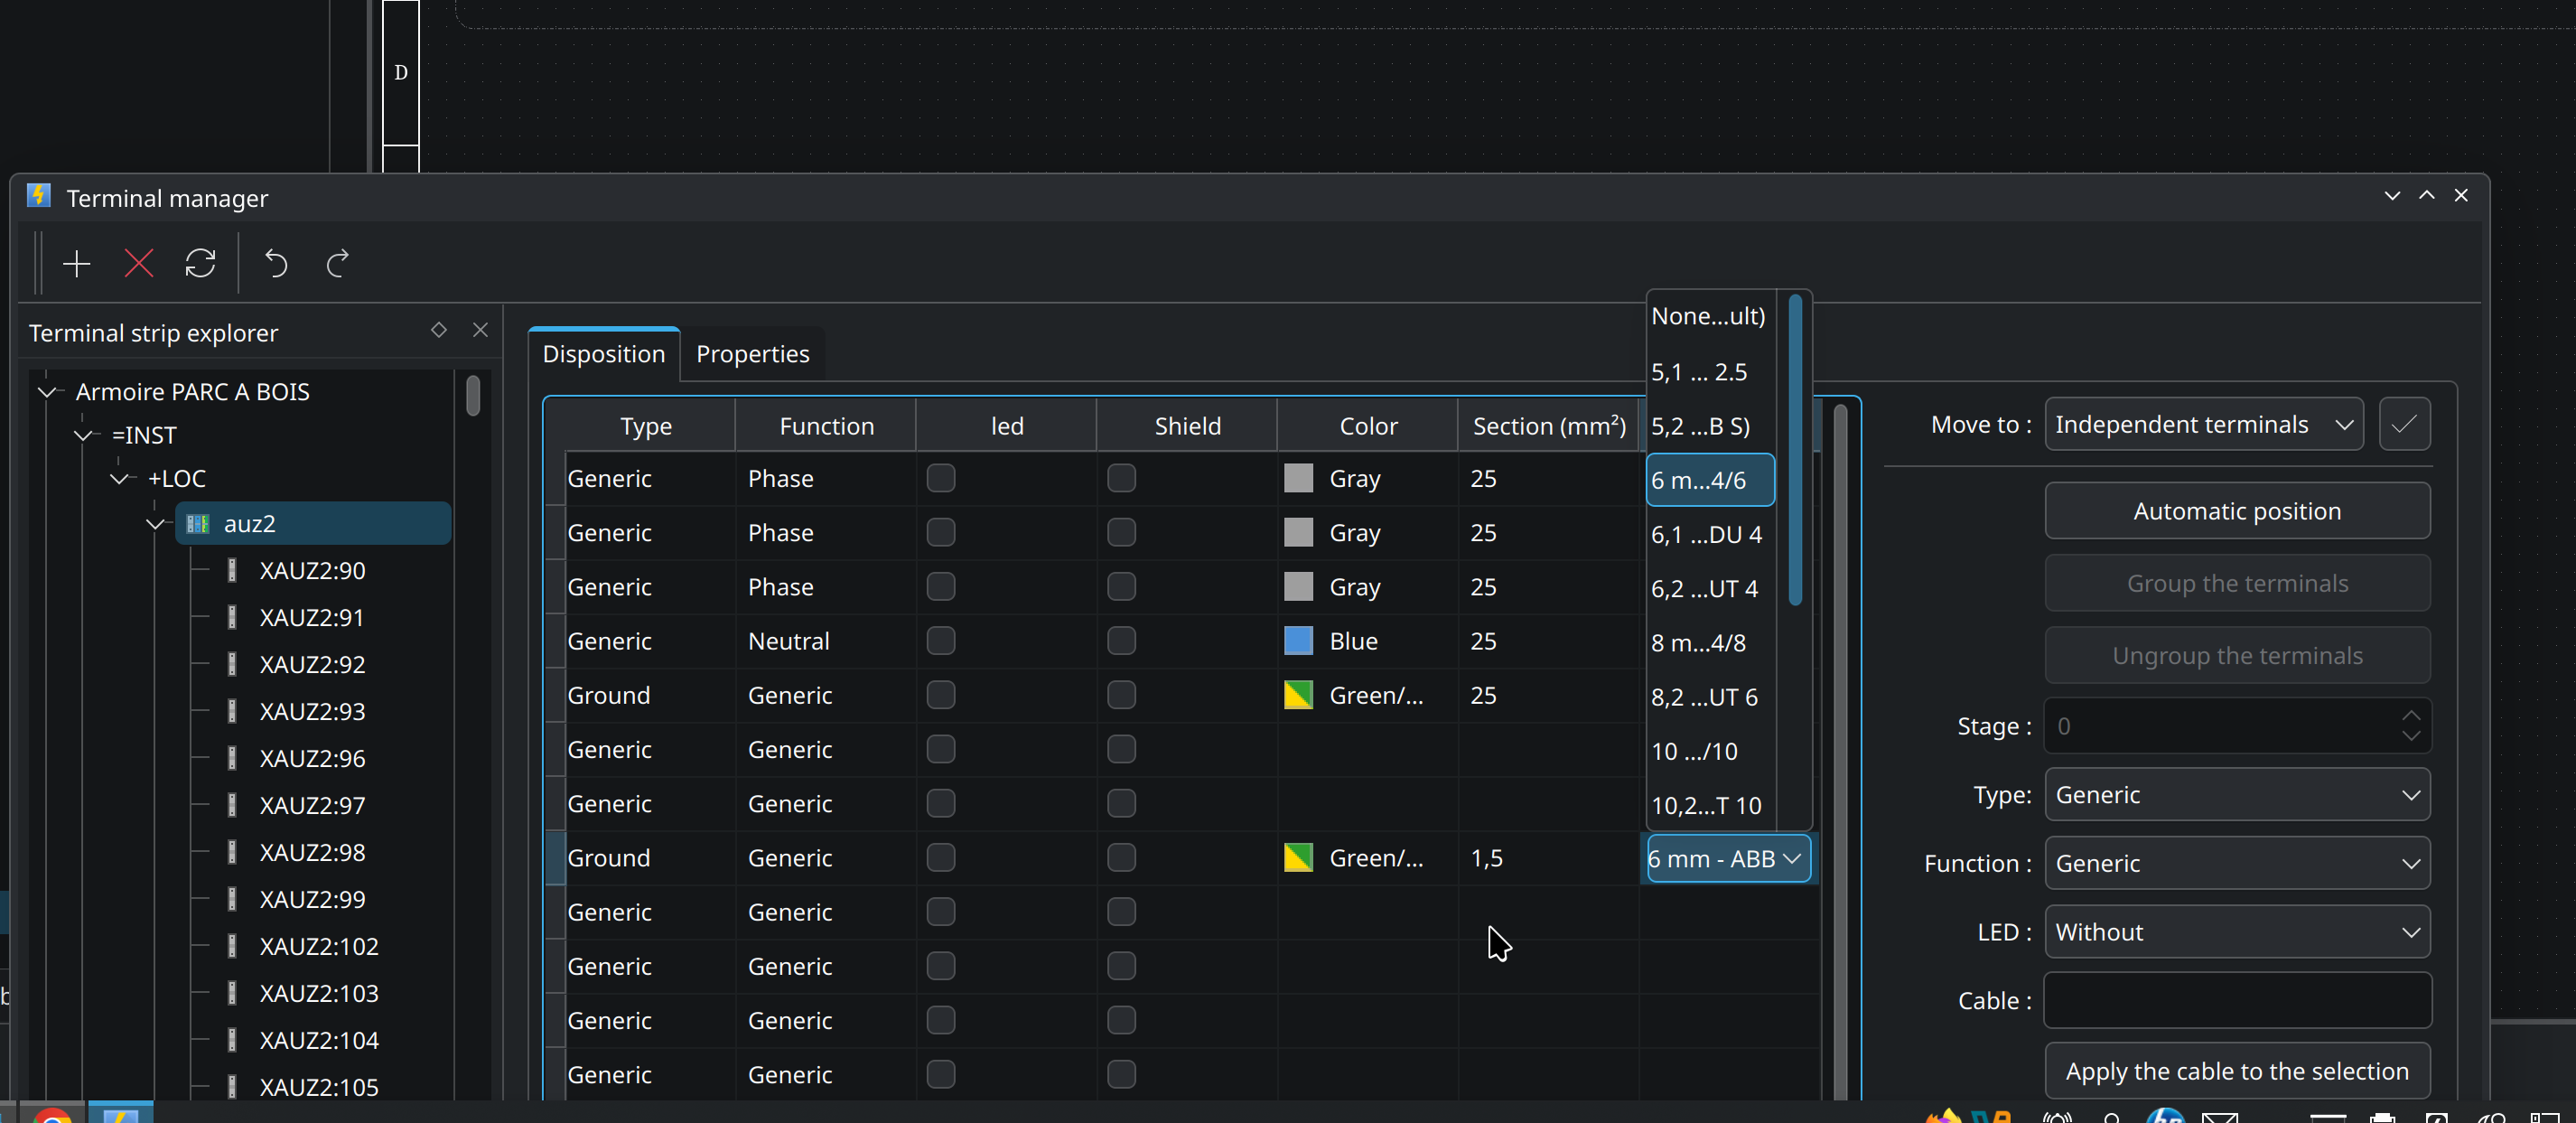Viewport: 2576px width, 1123px height.
Task: Collapse the +LOC tree node
Action: click(x=120, y=479)
